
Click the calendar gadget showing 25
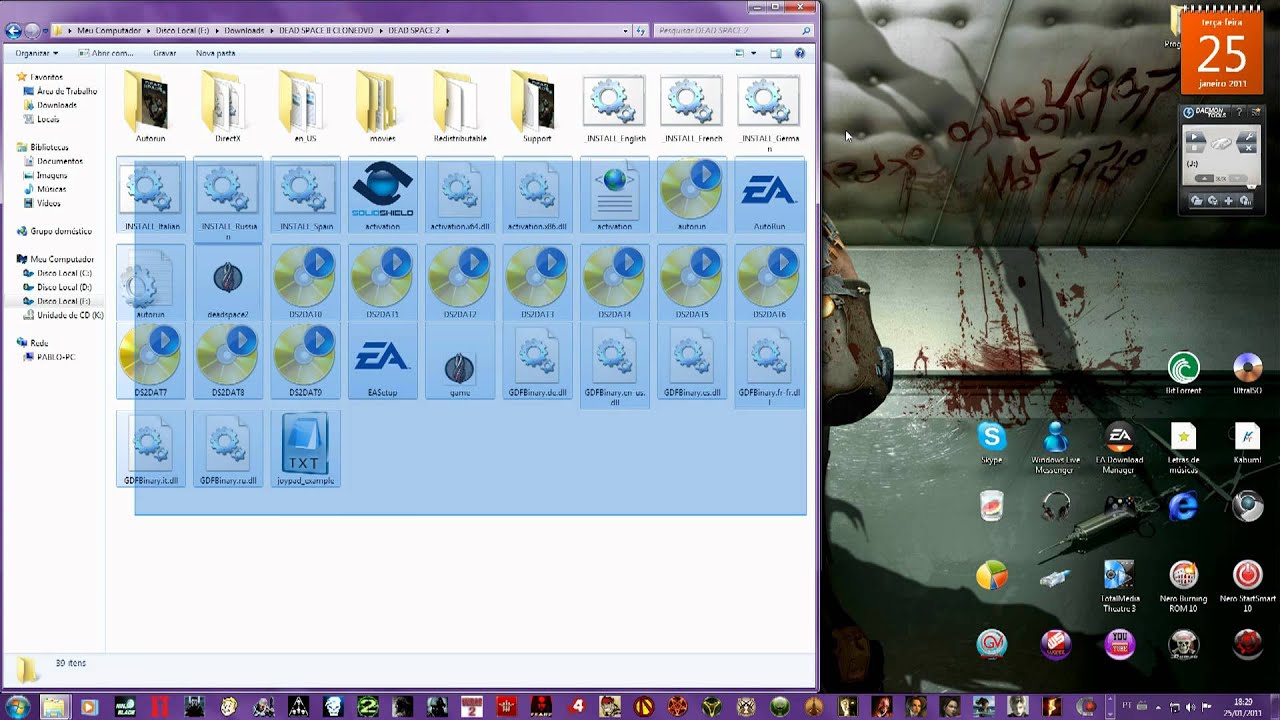[1221, 53]
